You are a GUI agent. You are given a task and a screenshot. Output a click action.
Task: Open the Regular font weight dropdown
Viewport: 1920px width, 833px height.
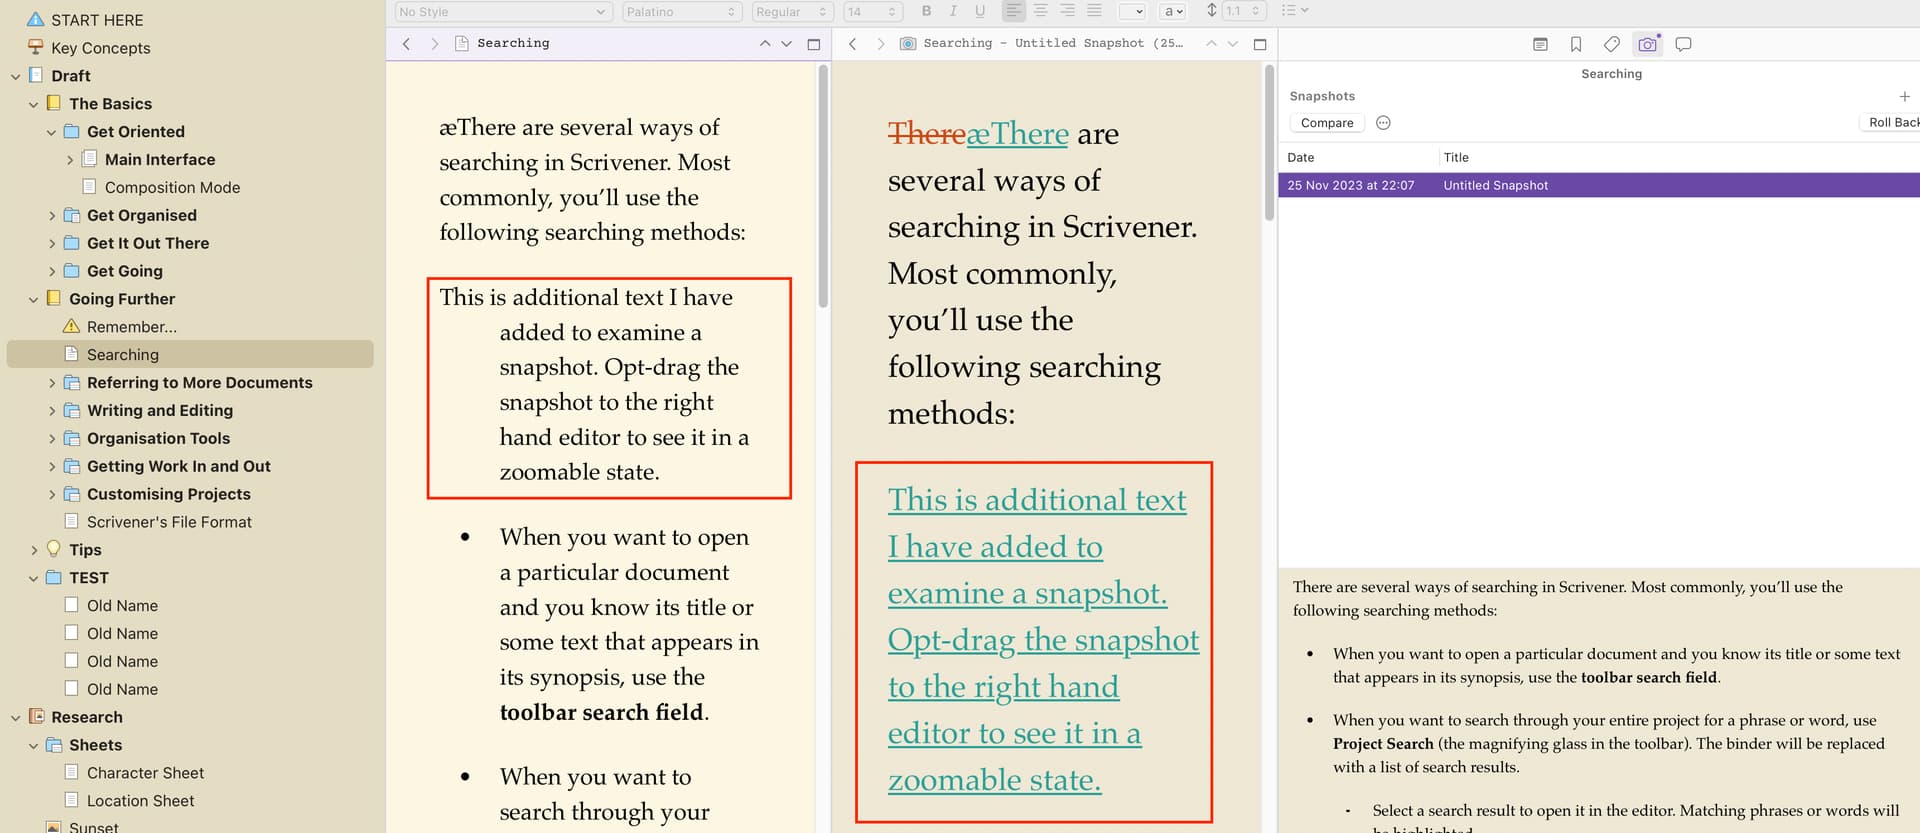click(x=792, y=11)
